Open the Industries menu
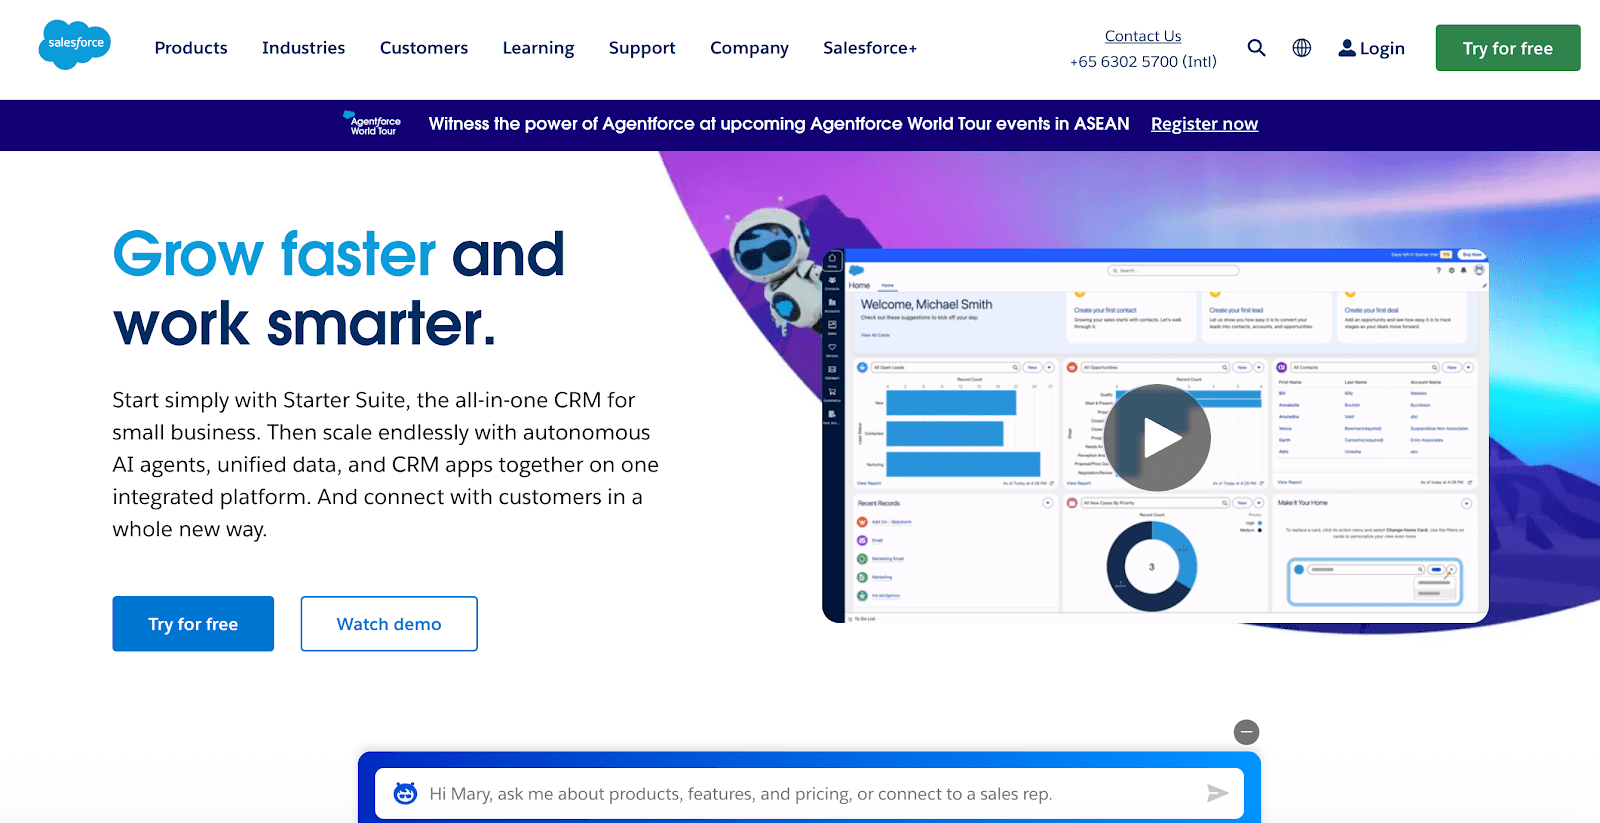Screen dimensions: 1600x823 [x=303, y=48]
